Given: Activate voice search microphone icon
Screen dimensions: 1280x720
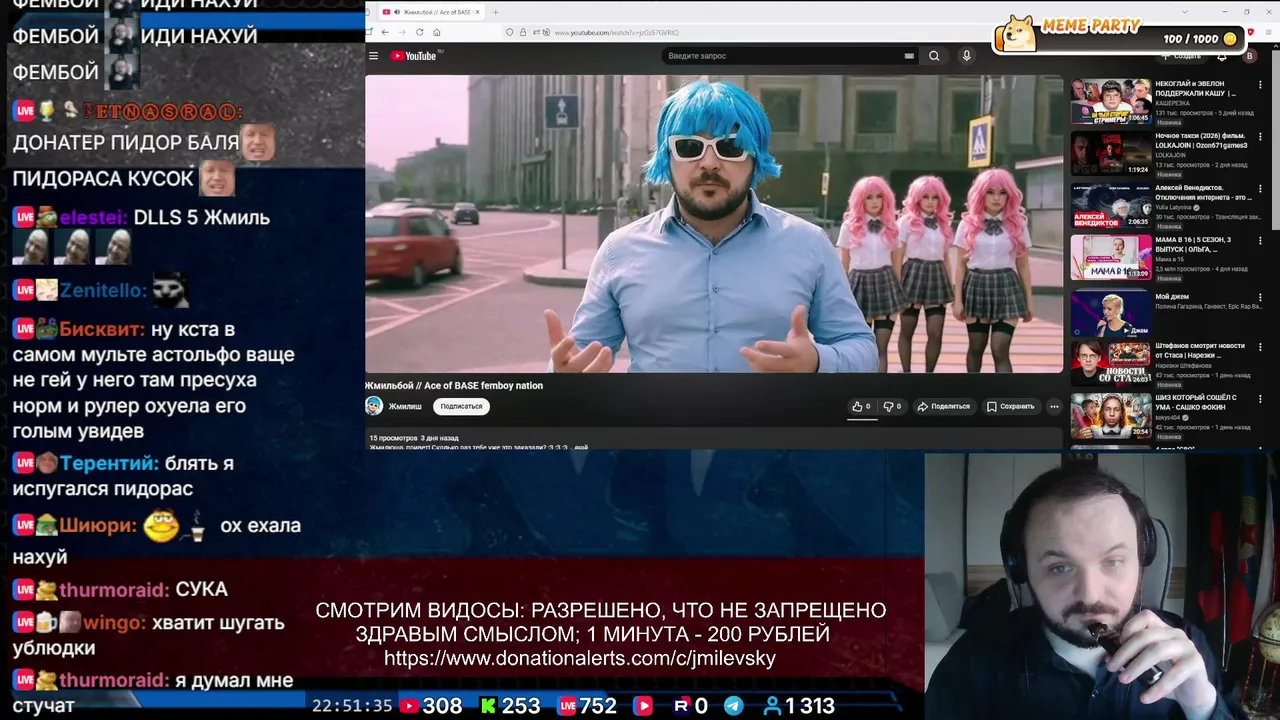Looking at the screenshot, I should tap(966, 56).
